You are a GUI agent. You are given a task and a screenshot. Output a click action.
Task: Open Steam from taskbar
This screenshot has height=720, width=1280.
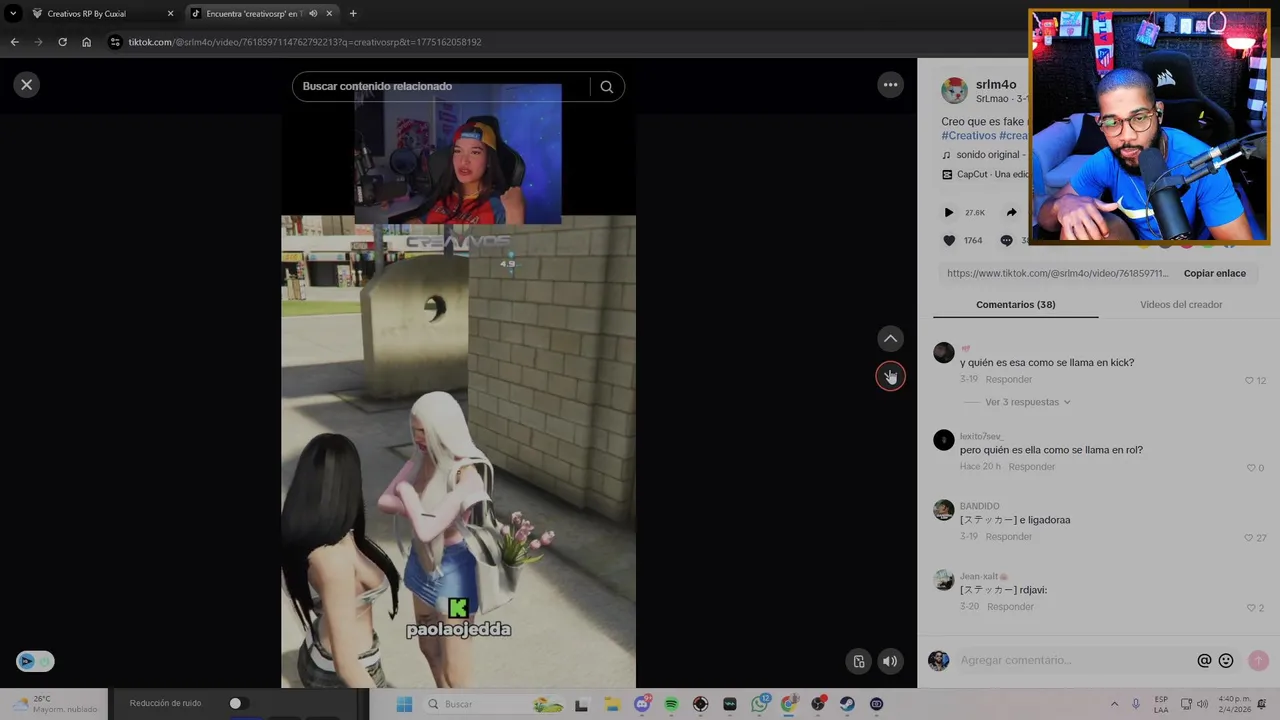tap(847, 704)
